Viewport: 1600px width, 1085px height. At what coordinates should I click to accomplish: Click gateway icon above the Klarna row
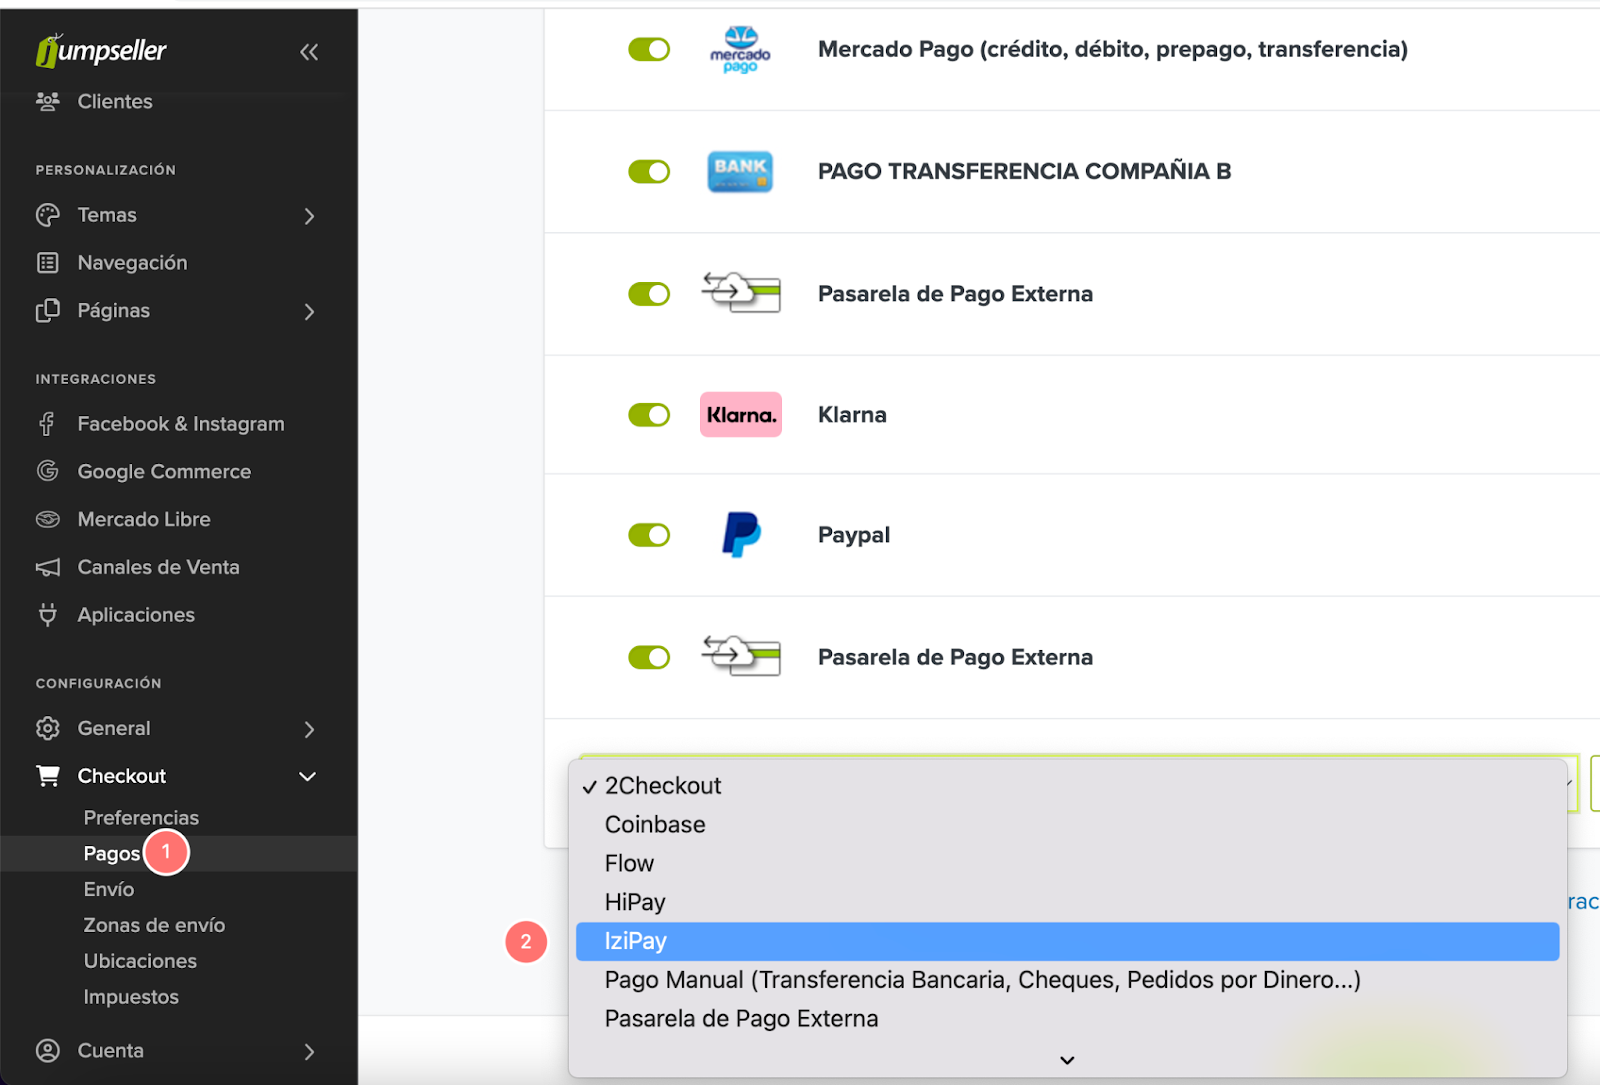(x=741, y=293)
